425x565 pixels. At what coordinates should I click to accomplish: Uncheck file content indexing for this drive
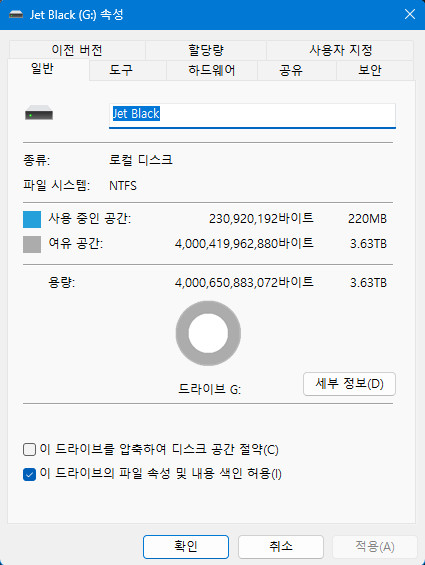(29, 474)
